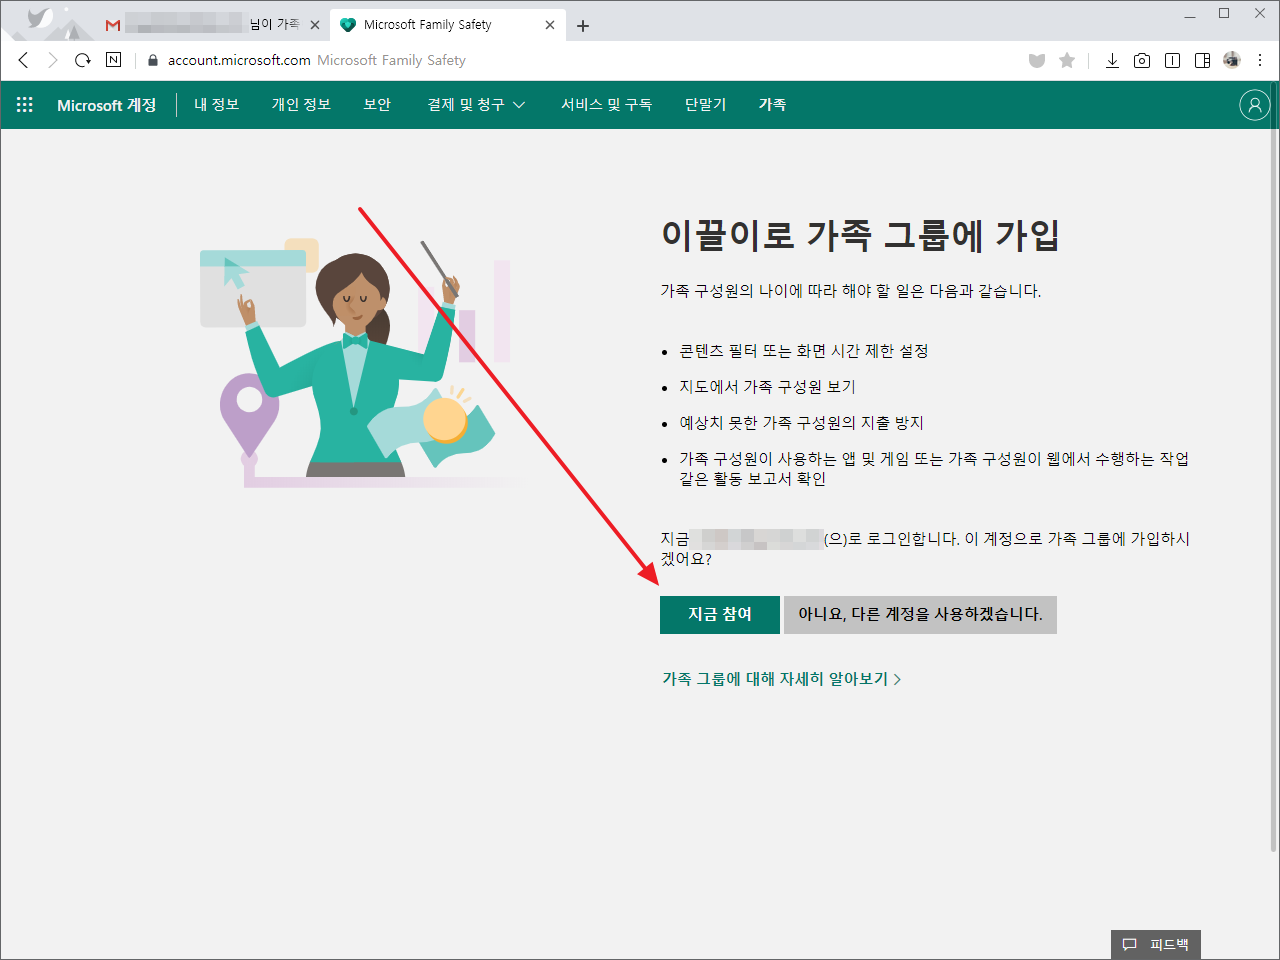
Task: Reload the page with refresh icon
Action: click(x=83, y=60)
